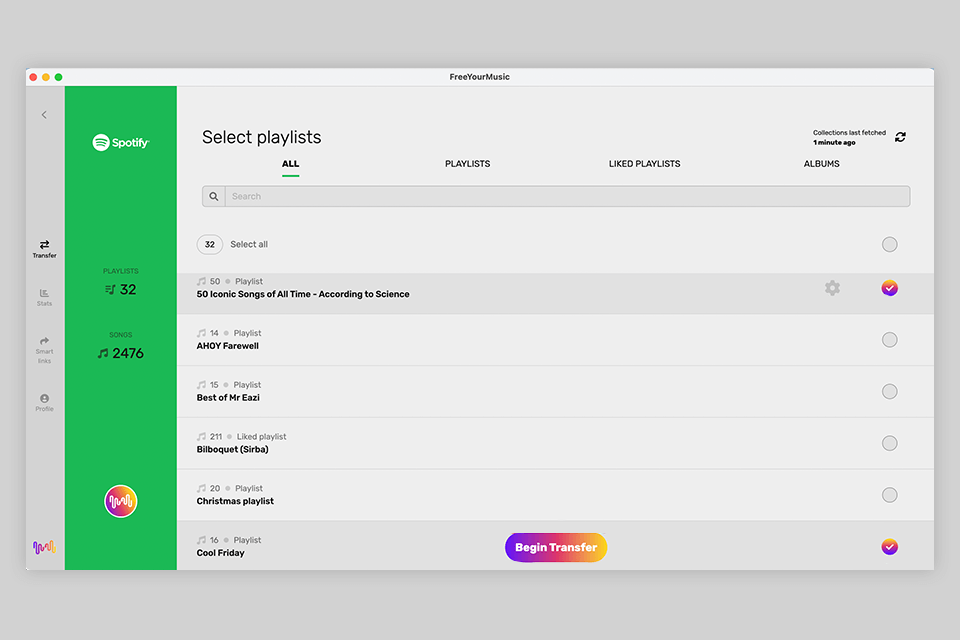Click the Spotify logo in green panel

121,142
